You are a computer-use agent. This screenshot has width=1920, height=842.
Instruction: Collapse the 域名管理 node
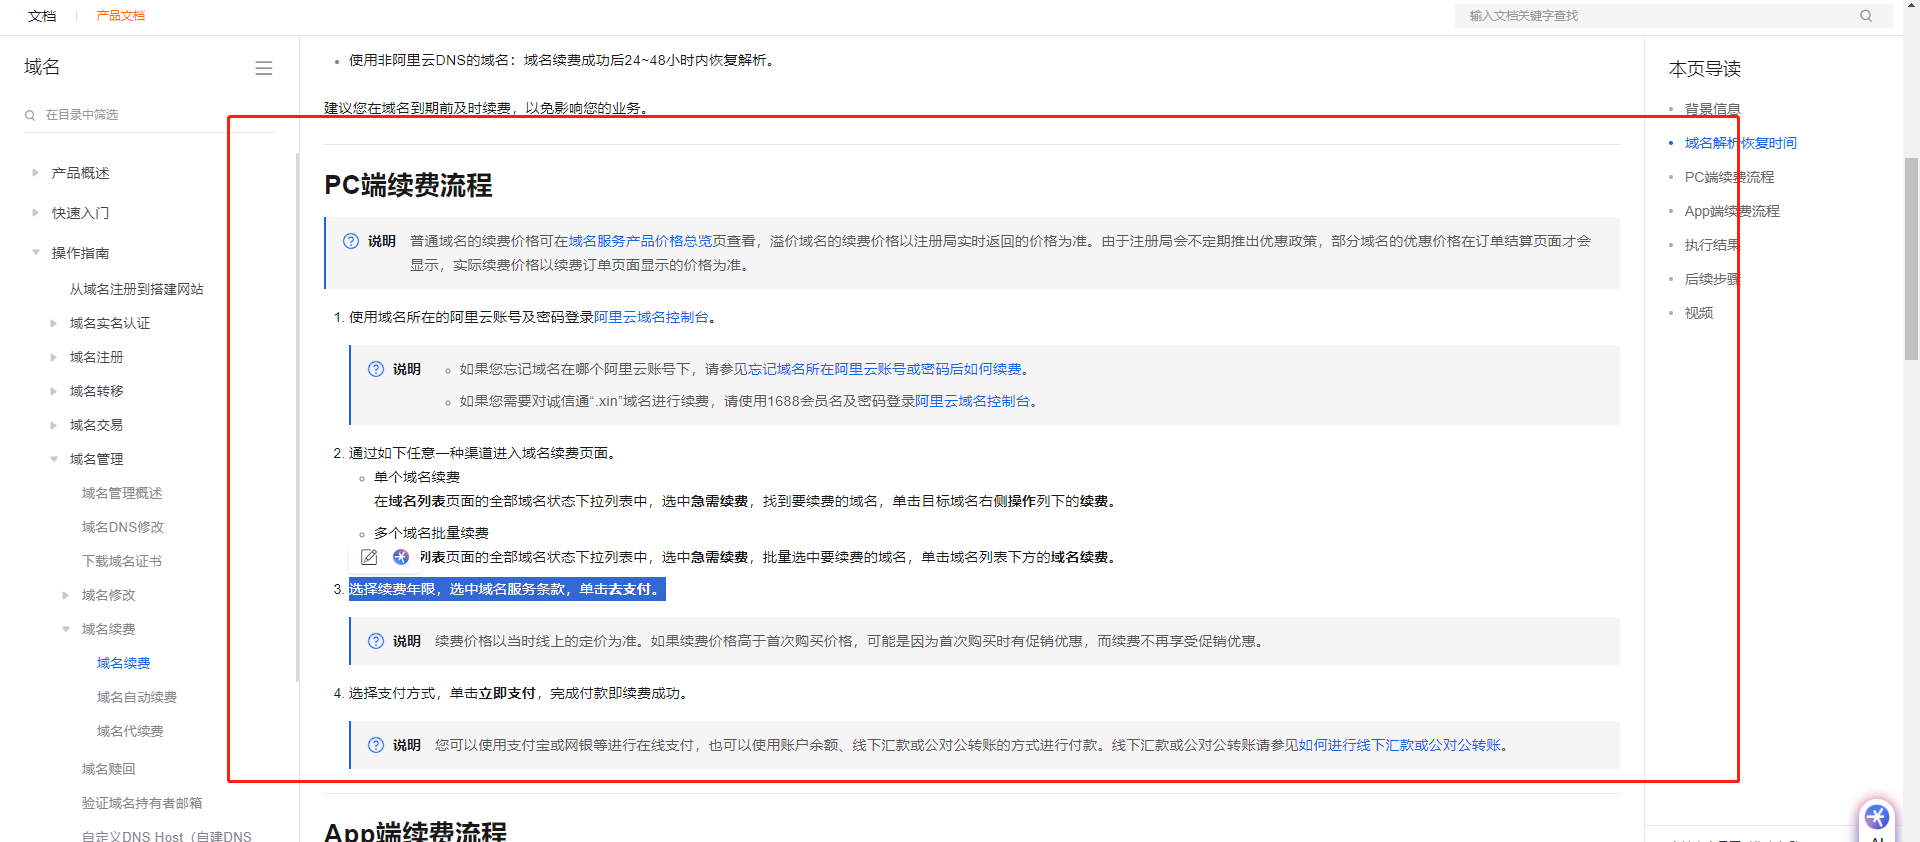[x=54, y=459]
